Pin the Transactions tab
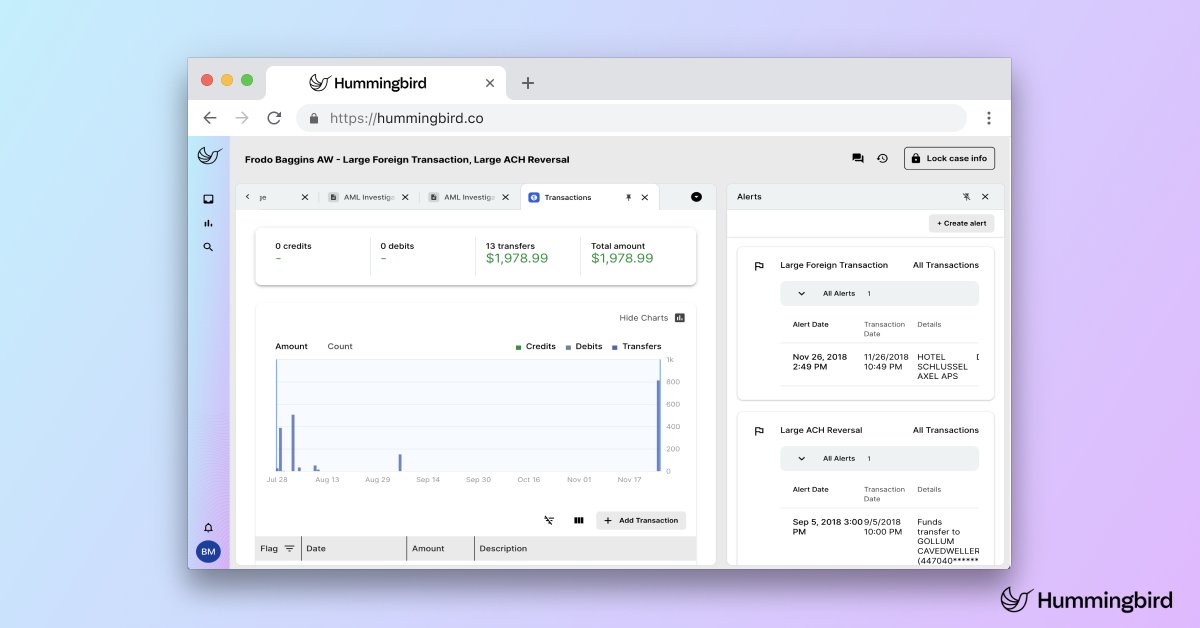1200x628 pixels. (629, 197)
